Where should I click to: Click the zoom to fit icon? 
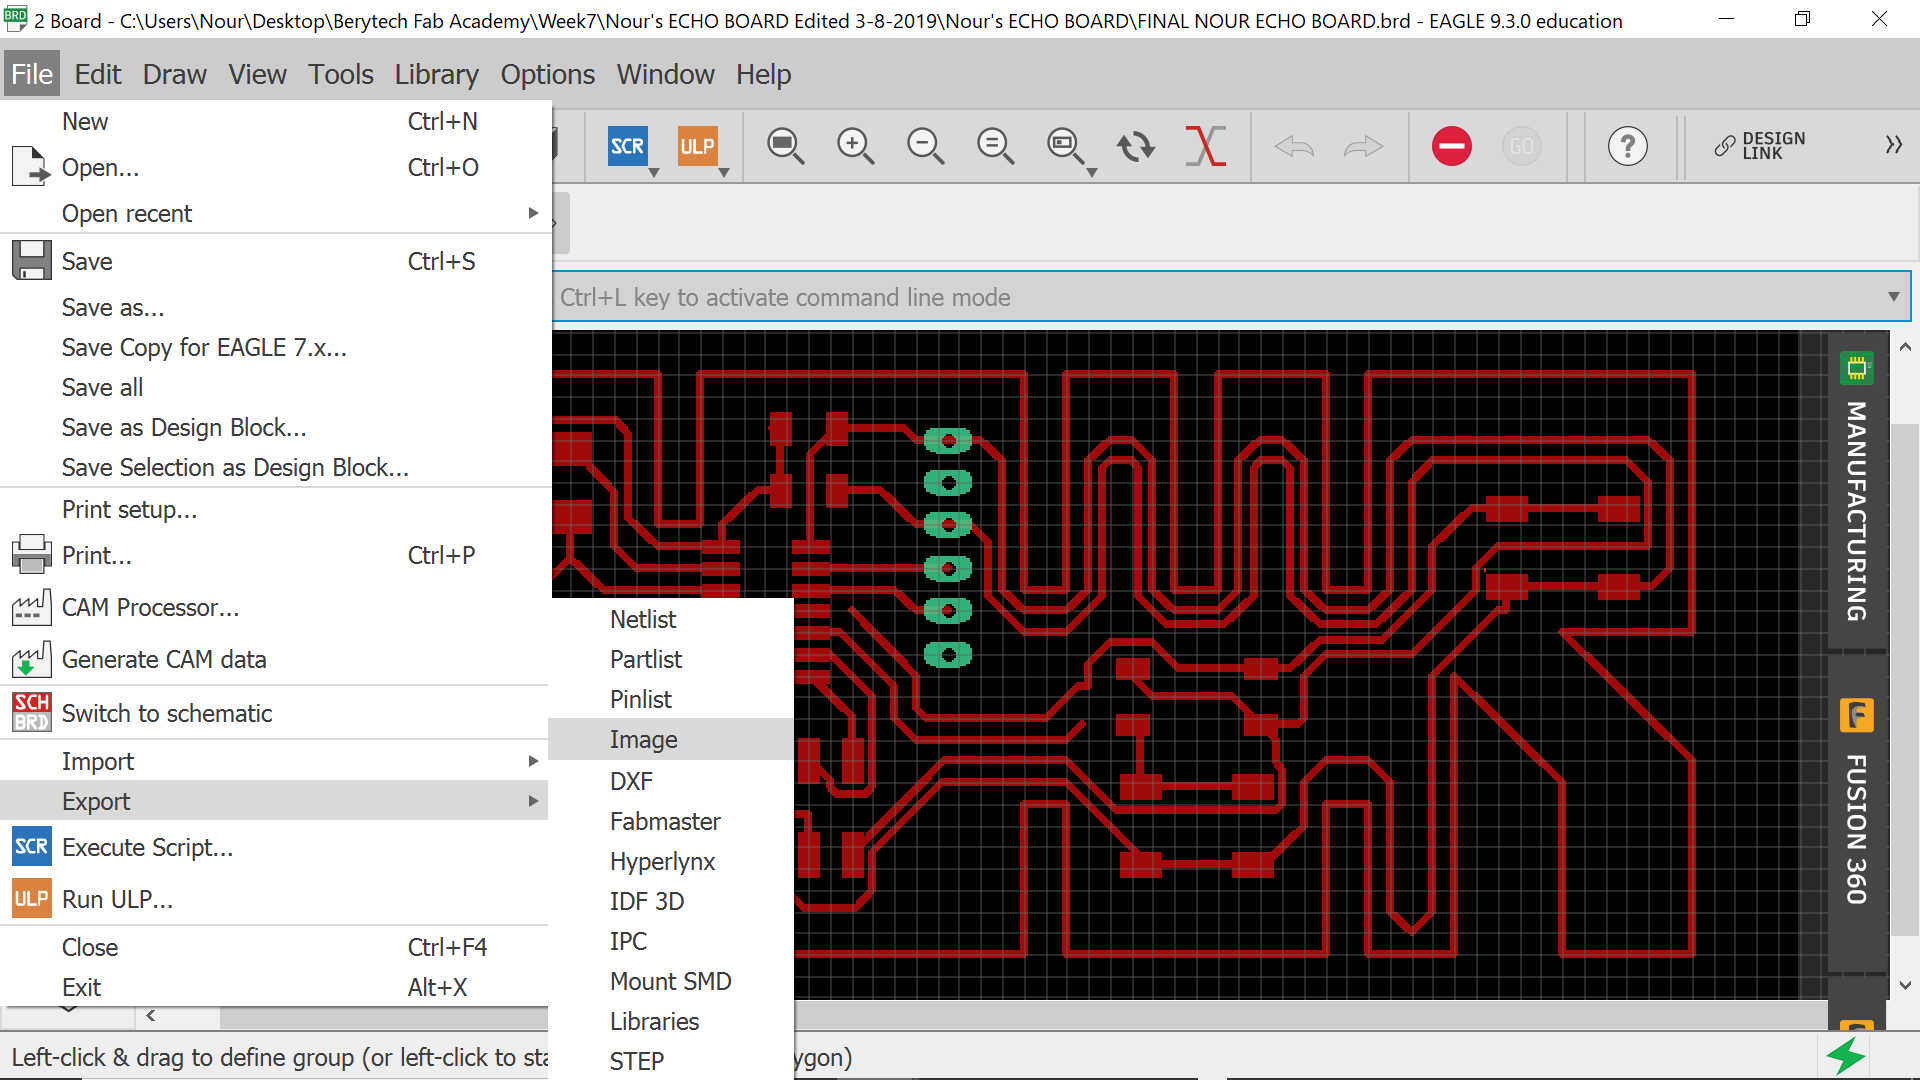(785, 146)
